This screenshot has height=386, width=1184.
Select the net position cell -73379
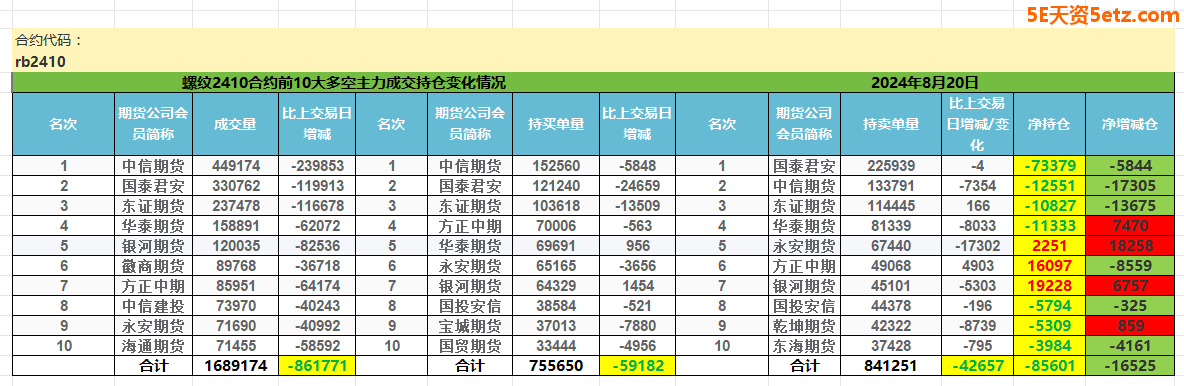coord(1049,165)
